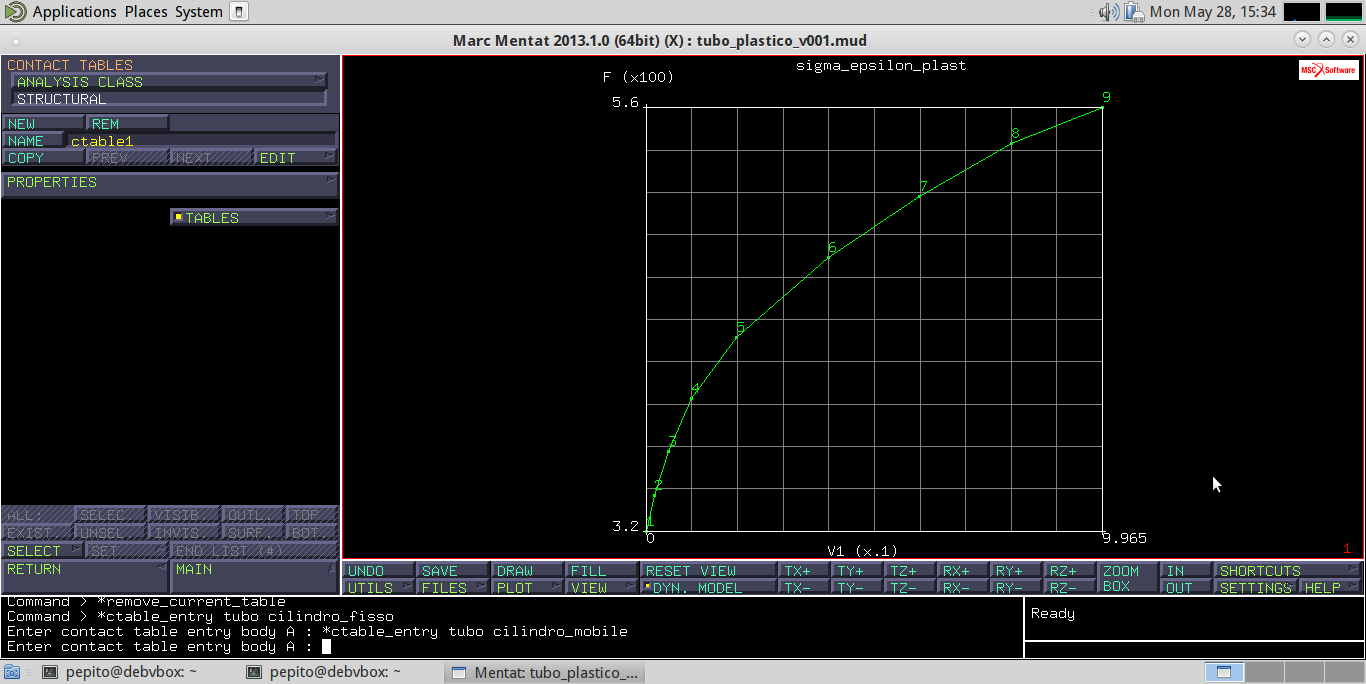Click the command prompt input line
The height and width of the screenshot is (684, 1366).
512,647
